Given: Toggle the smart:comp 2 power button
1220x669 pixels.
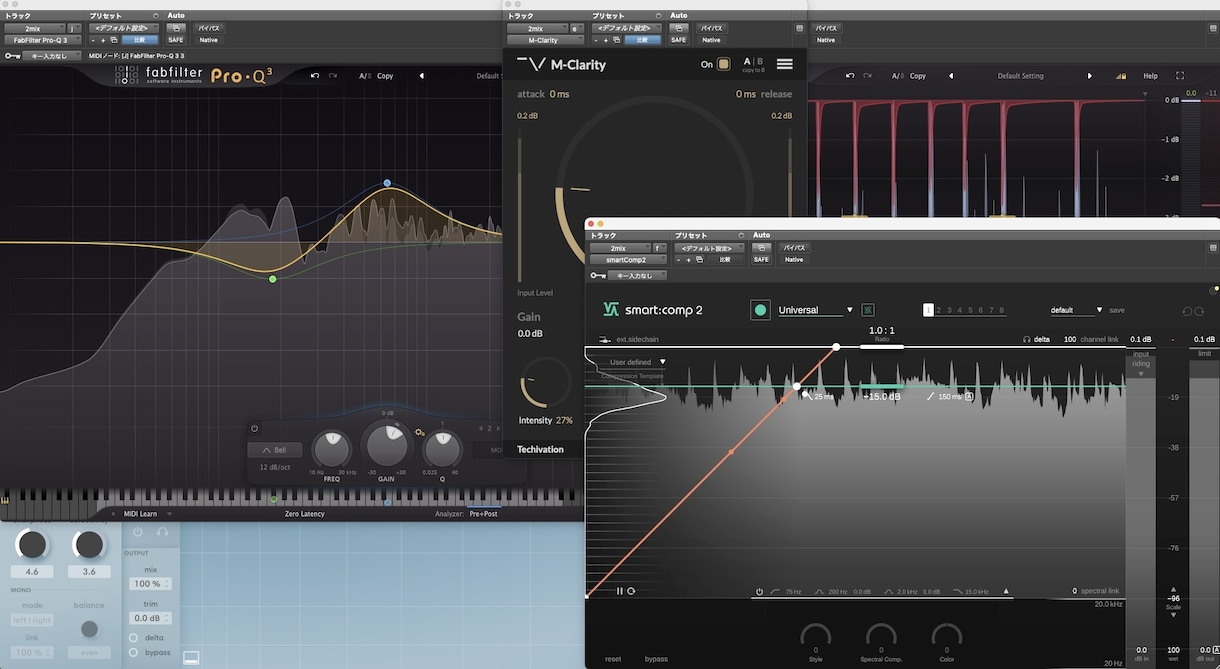Looking at the screenshot, I should 761,310.
